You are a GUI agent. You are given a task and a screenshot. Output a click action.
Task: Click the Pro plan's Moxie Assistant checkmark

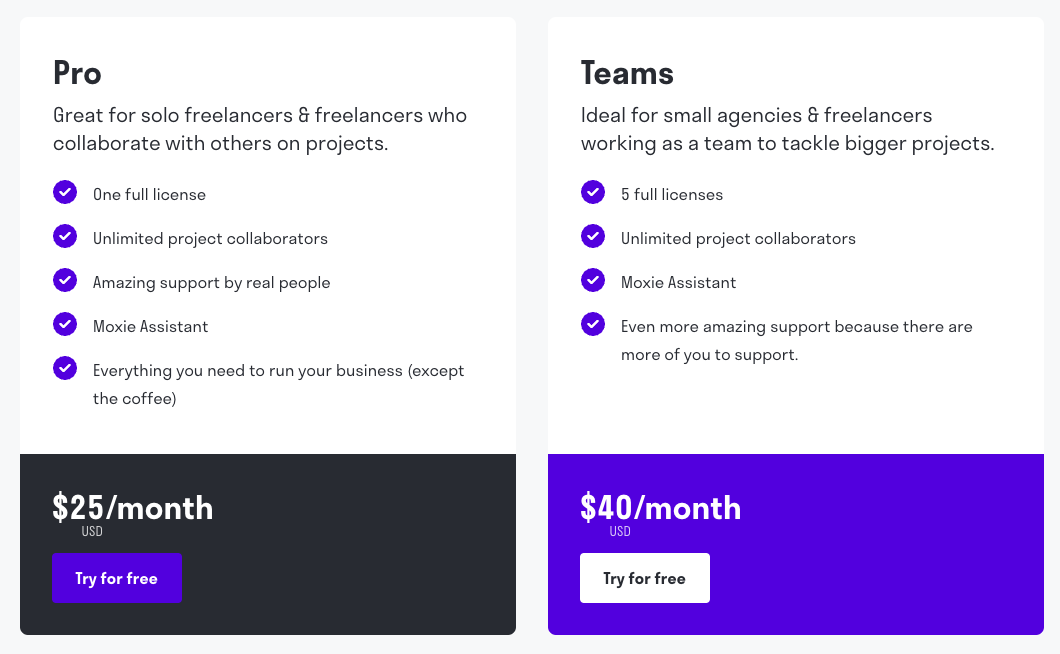pos(65,324)
